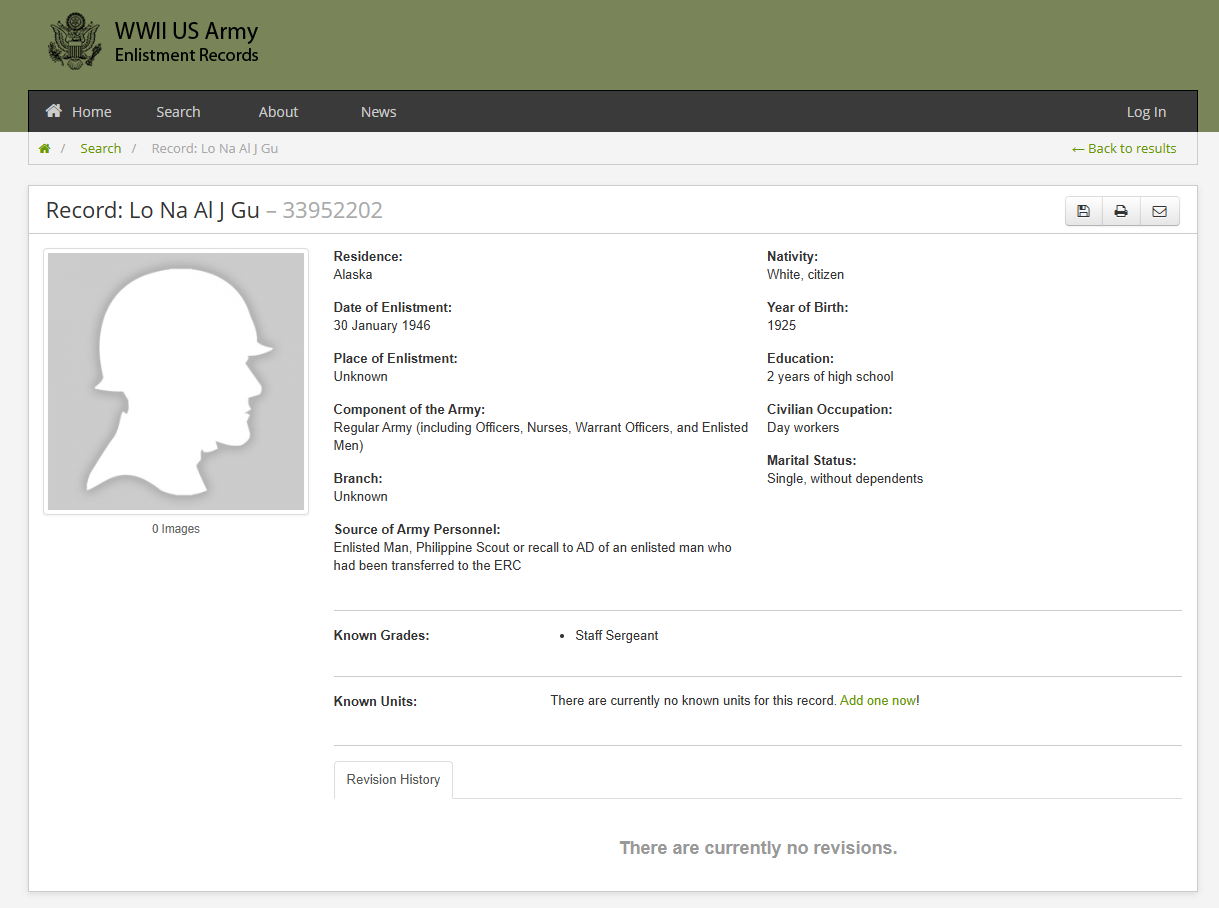Click the save record floppy disk icon
This screenshot has height=908, width=1219.
point(1083,211)
